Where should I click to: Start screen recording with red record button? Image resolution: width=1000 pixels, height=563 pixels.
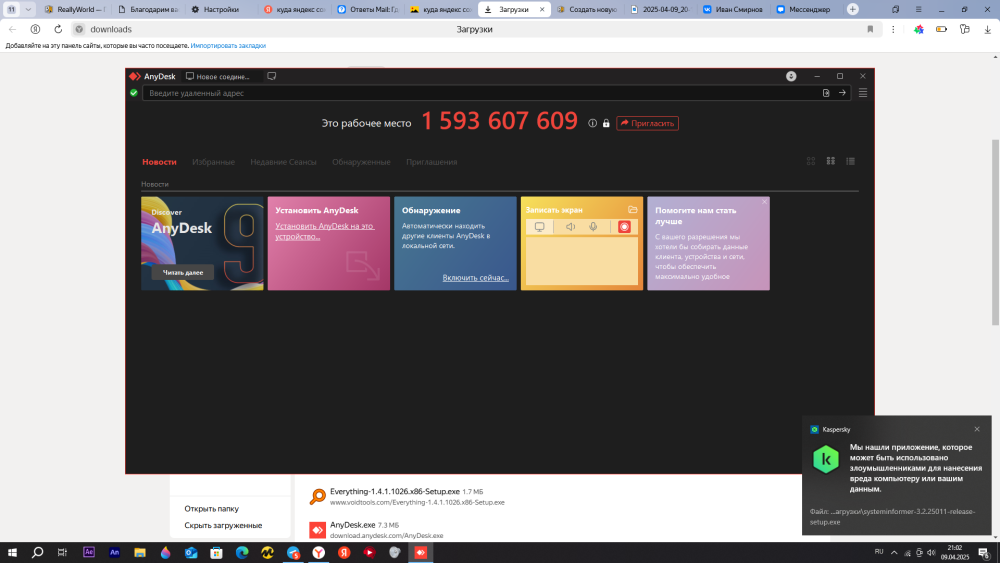point(624,226)
